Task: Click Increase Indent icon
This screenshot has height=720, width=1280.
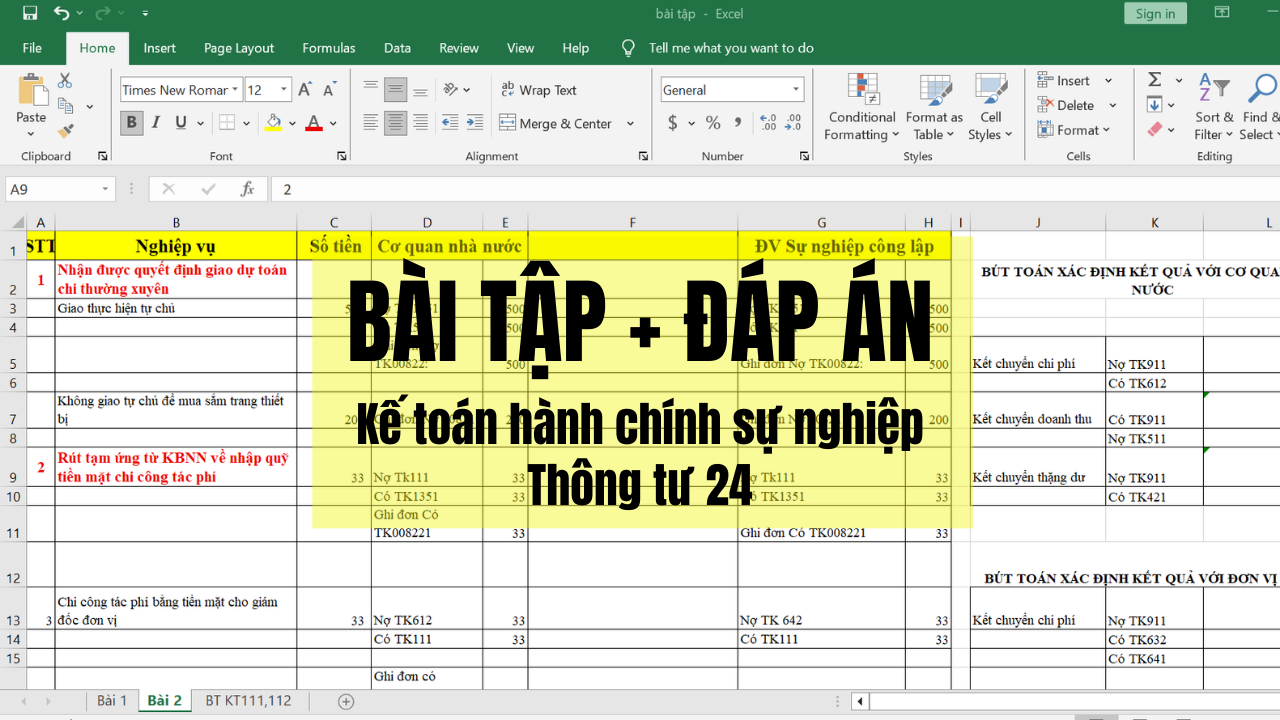Action: [x=474, y=123]
